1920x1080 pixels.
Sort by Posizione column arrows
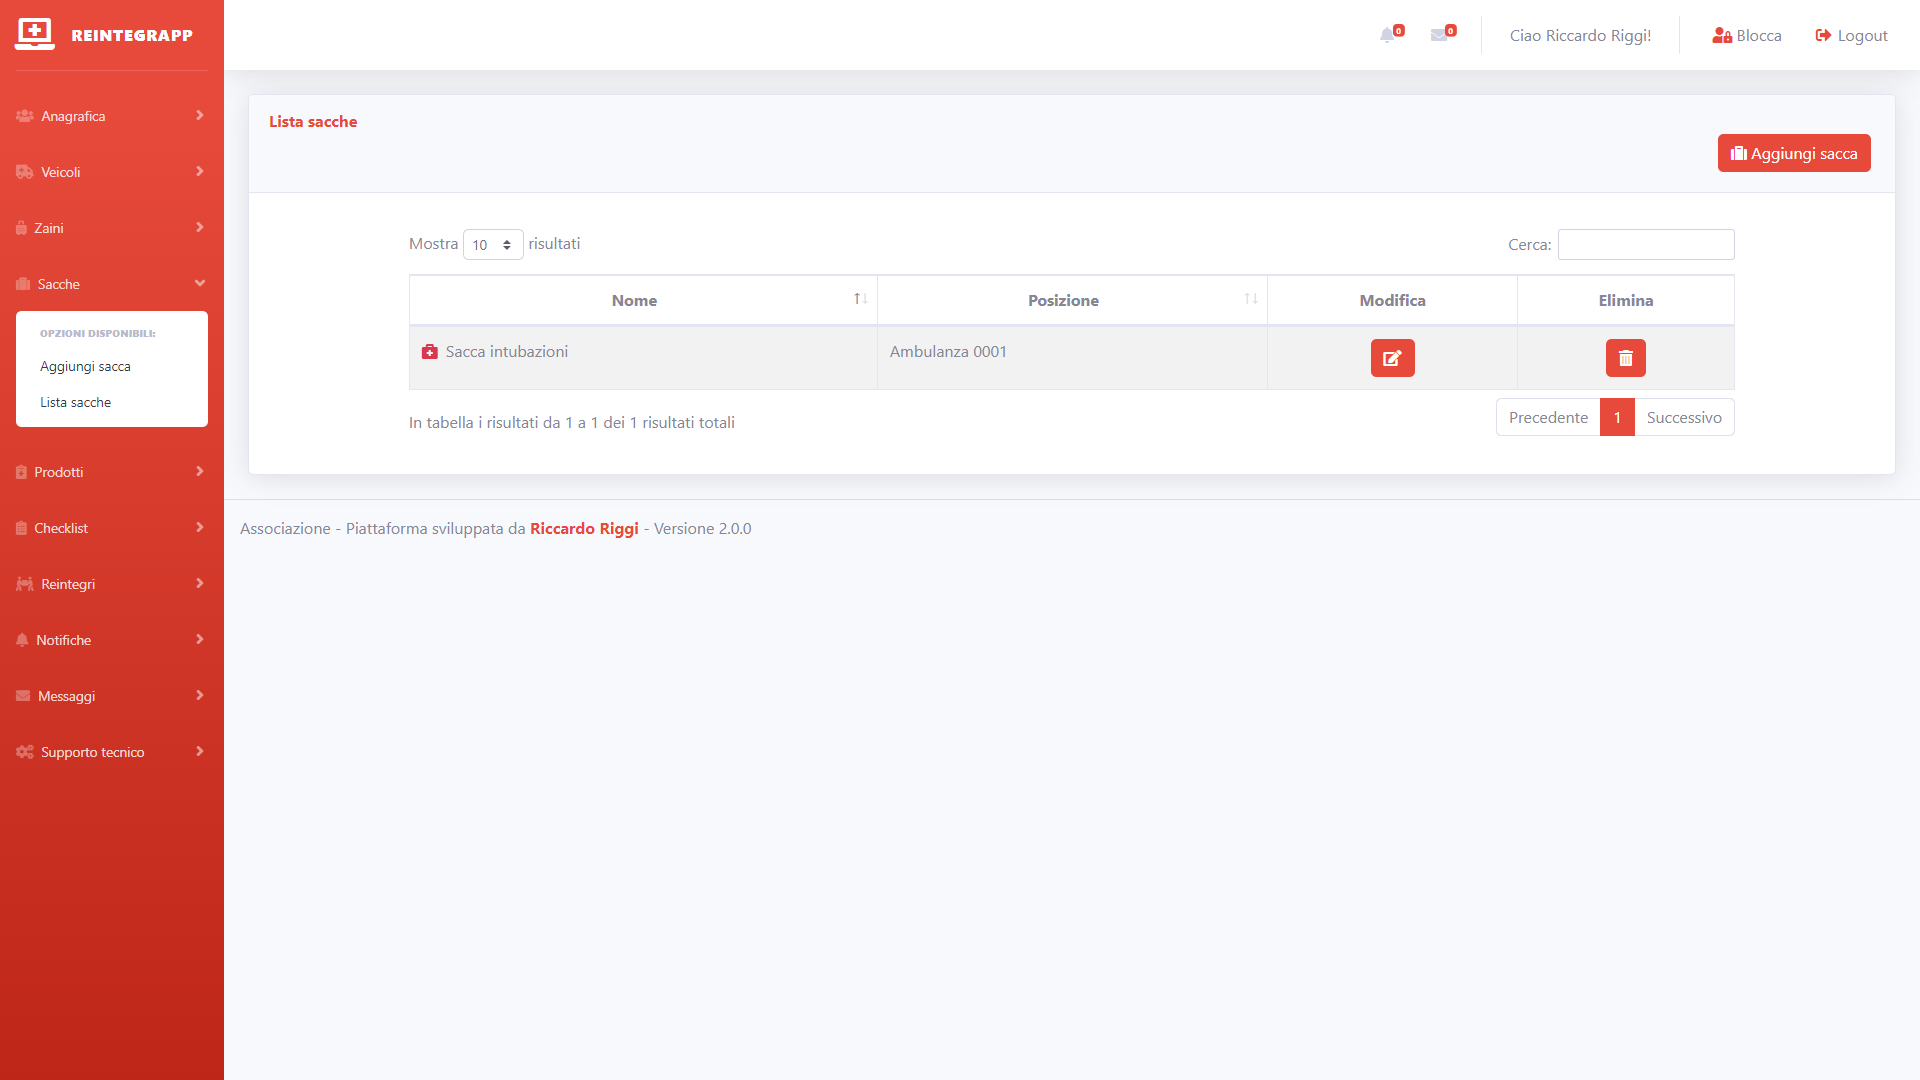tap(1250, 300)
